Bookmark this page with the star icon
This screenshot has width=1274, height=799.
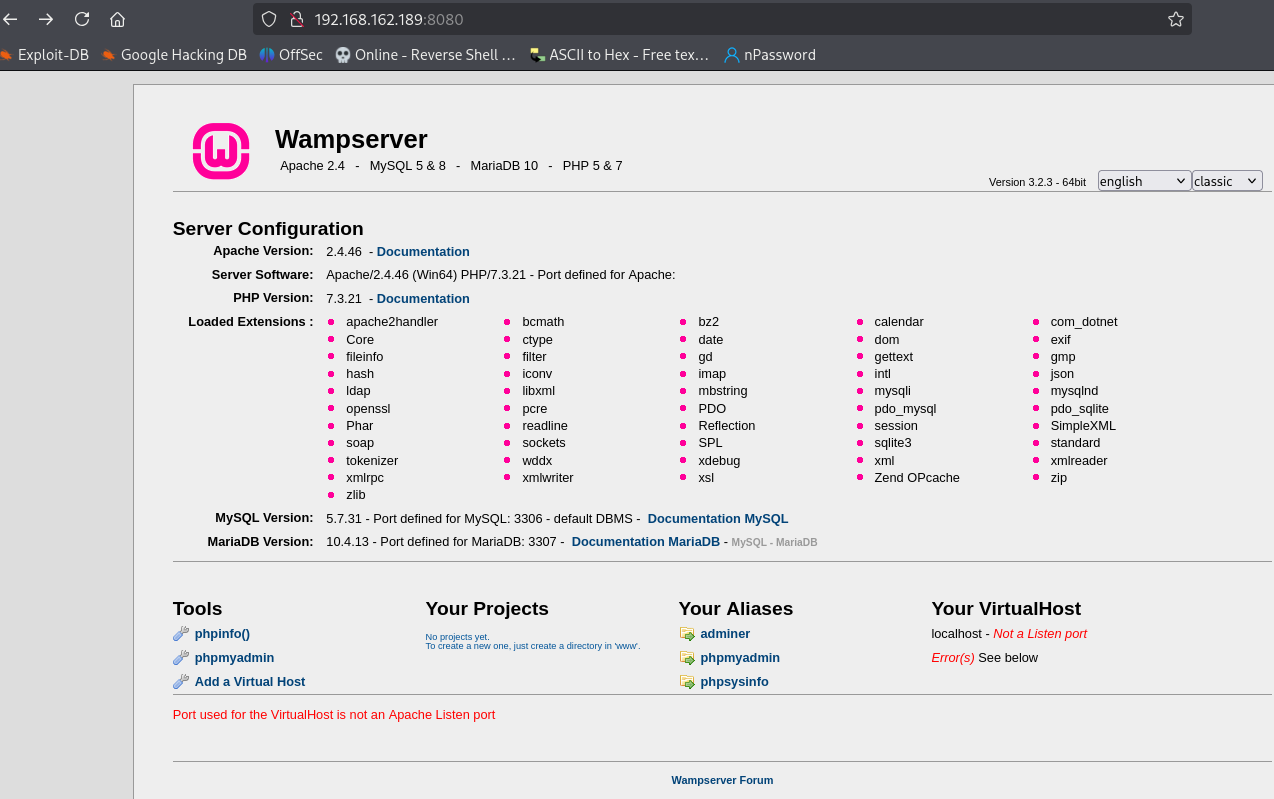point(1175,19)
